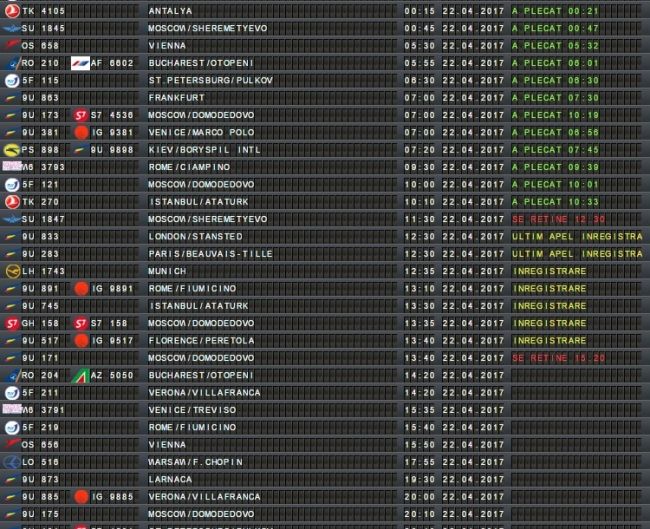Viewport: 650px width, 529px height.
Task: Click the airline logo beside 5F 121
Action: (x=12, y=184)
